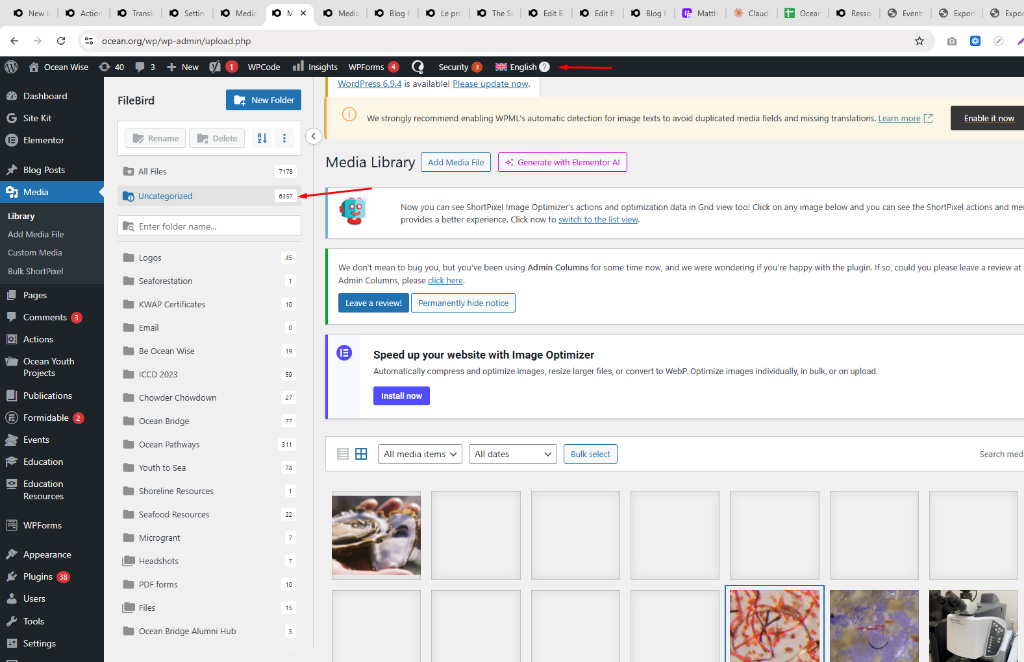This screenshot has width=1024, height=662.
Task: Click the site info icon in the address bar
Action: tap(89, 40)
